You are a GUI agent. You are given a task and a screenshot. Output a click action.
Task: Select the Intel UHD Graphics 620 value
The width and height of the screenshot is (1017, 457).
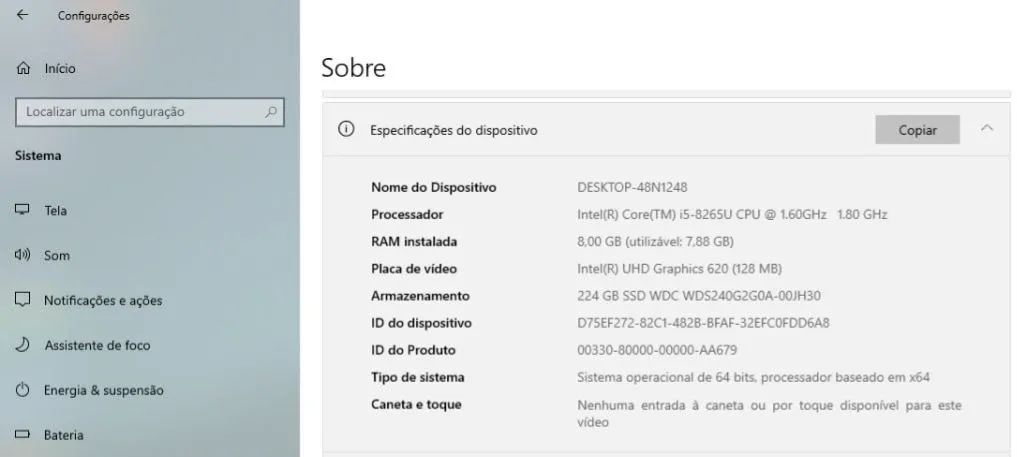click(x=679, y=269)
